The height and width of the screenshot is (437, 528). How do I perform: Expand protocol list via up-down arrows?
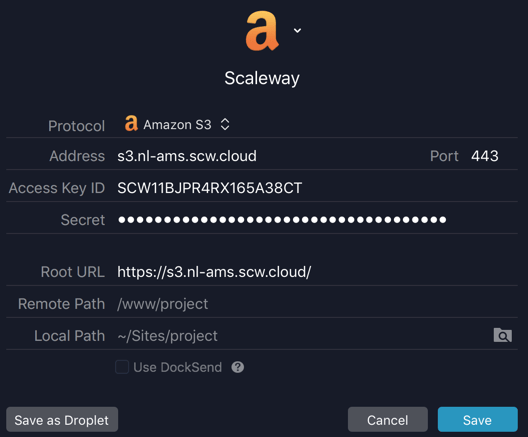point(225,125)
